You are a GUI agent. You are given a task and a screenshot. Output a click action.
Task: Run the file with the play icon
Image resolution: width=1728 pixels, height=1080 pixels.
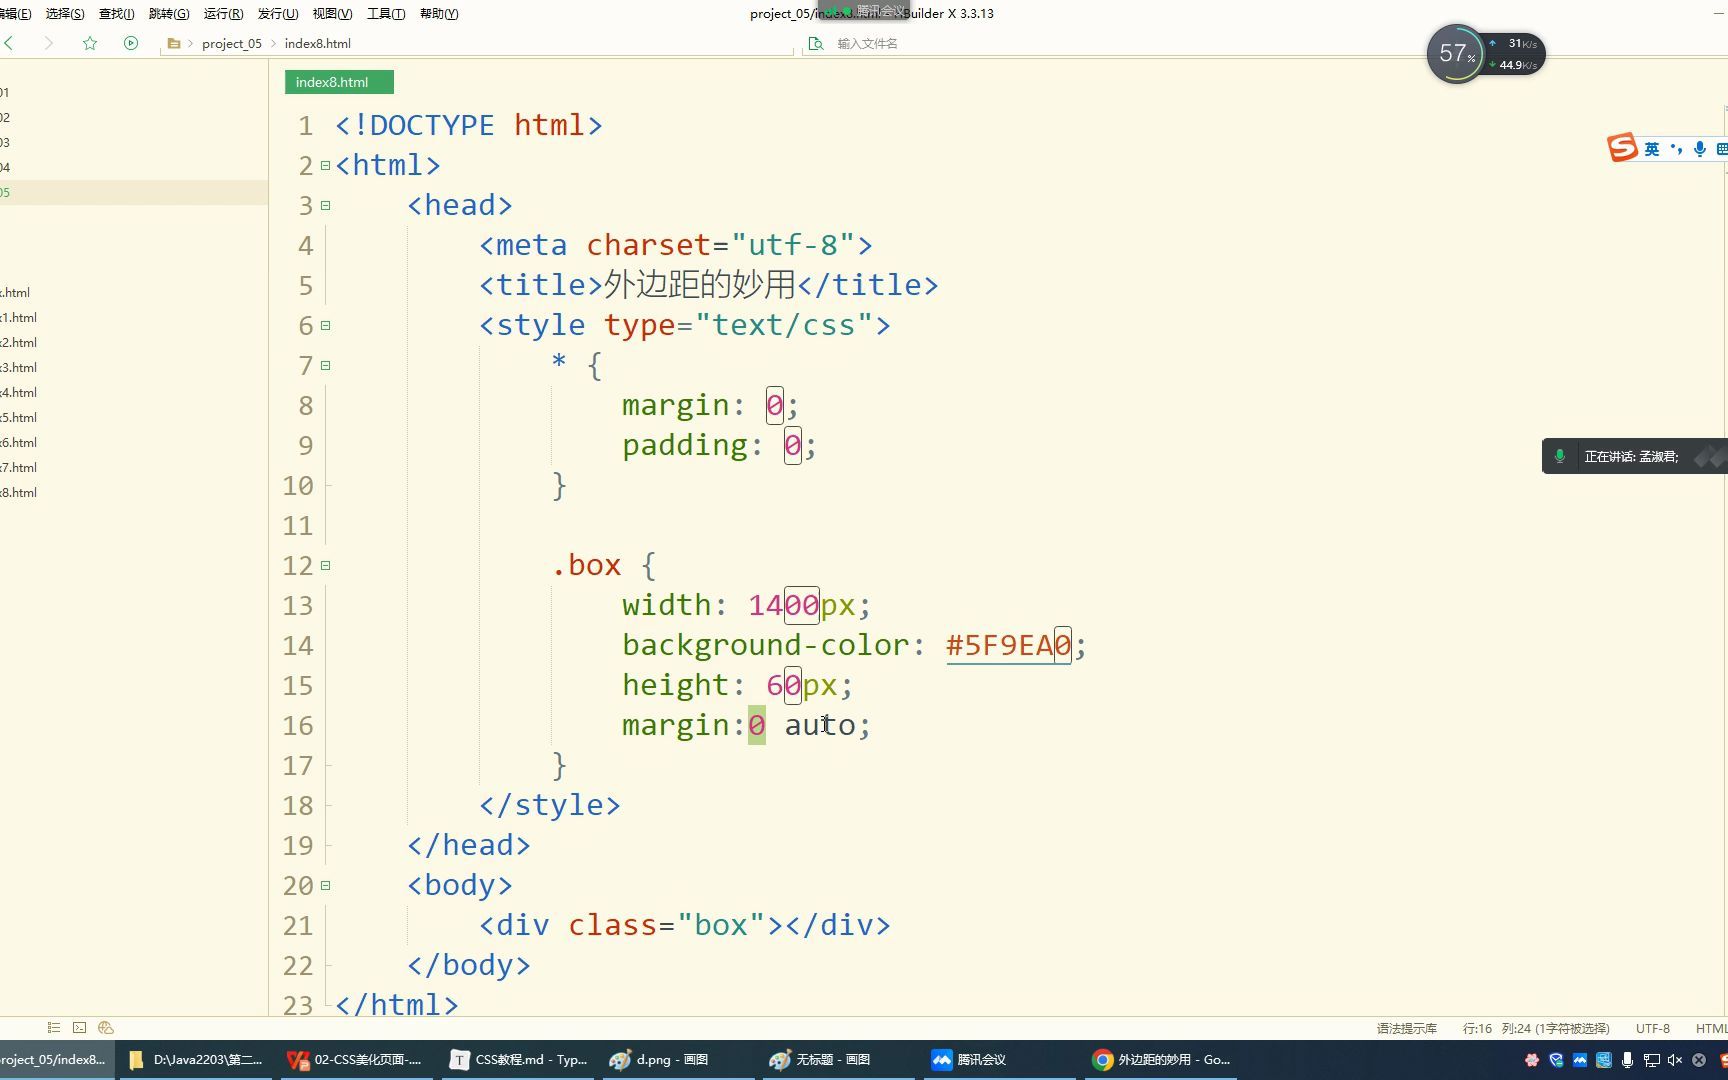[131, 43]
